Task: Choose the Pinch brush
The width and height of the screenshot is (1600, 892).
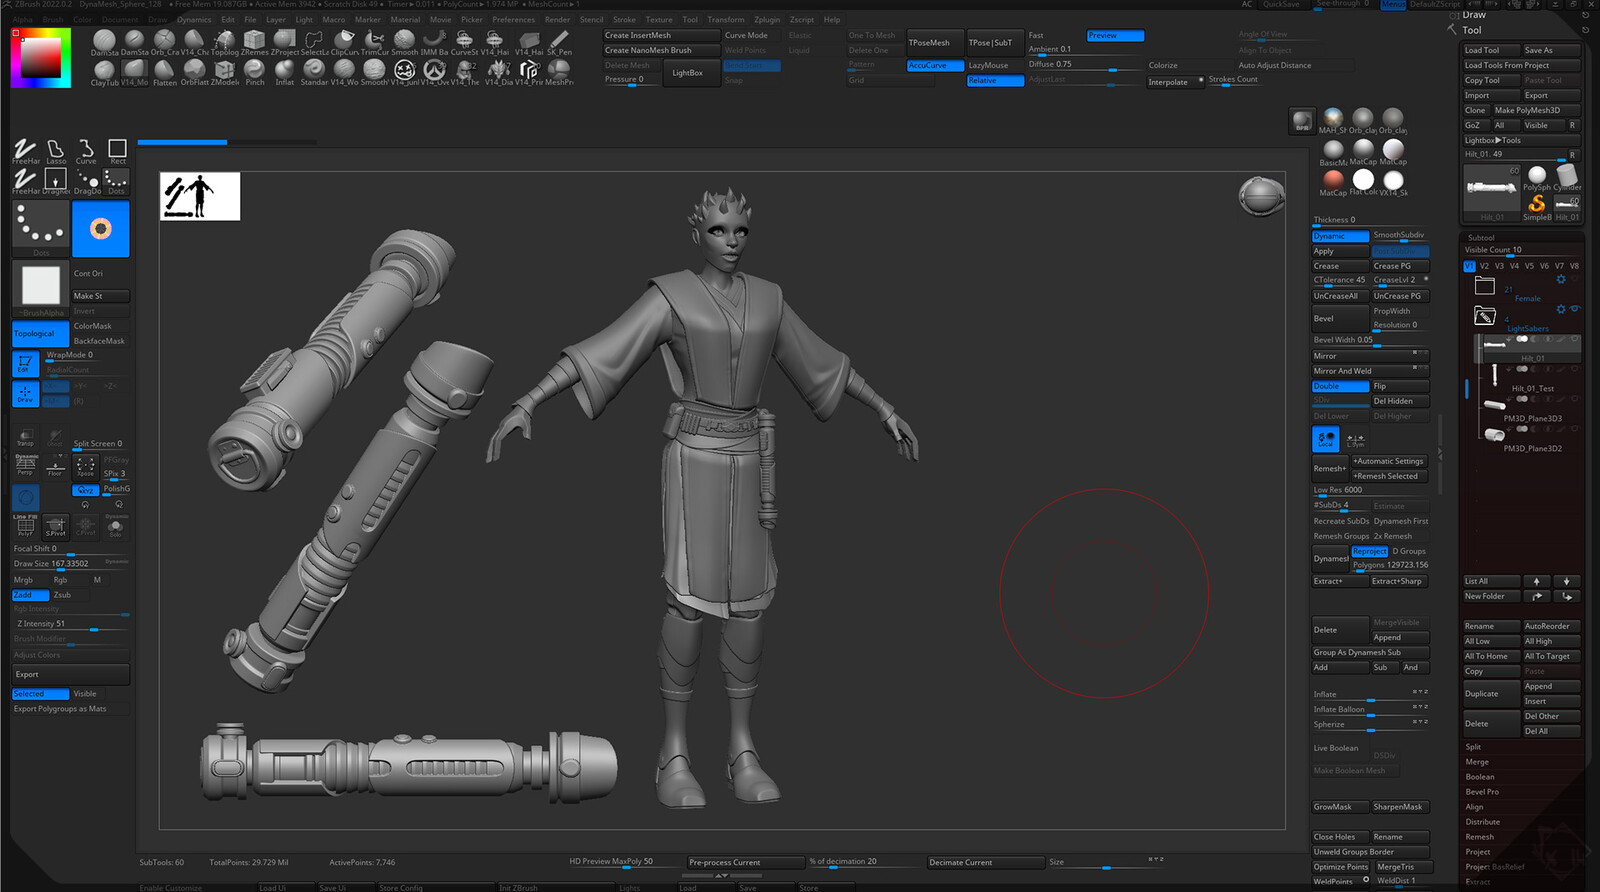Action: pyautogui.click(x=254, y=71)
